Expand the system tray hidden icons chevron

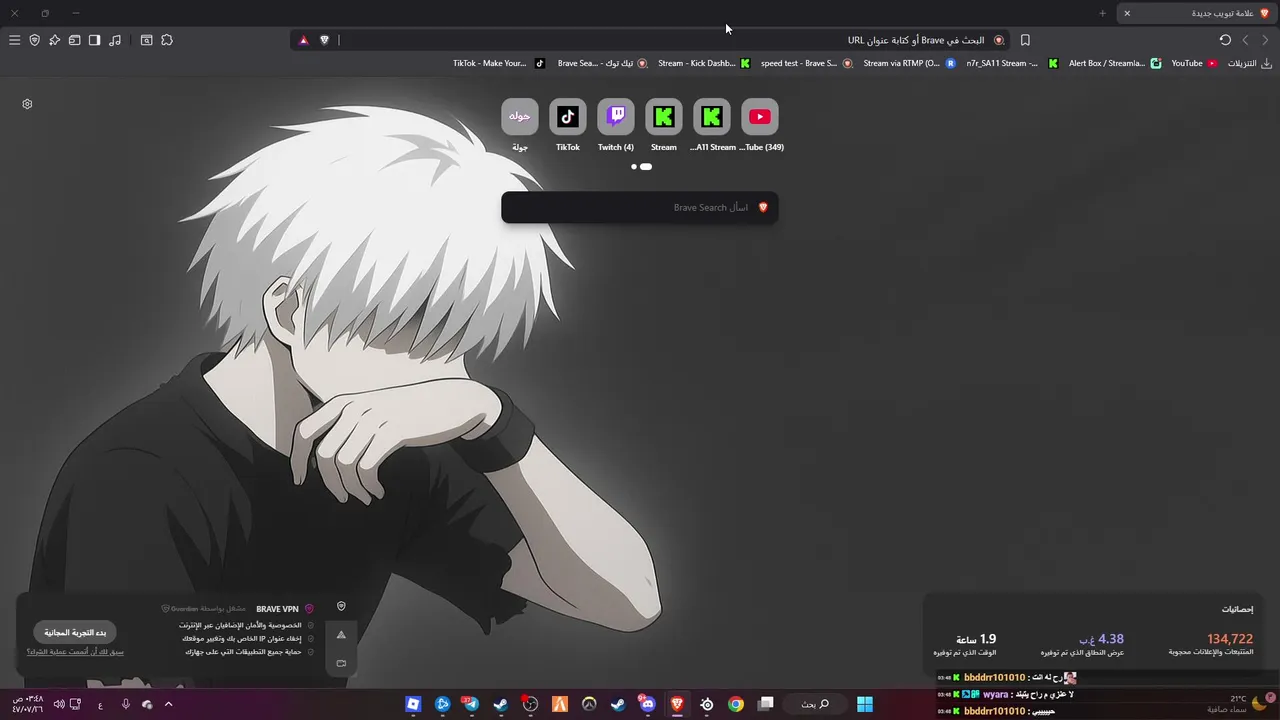point(168,704)
